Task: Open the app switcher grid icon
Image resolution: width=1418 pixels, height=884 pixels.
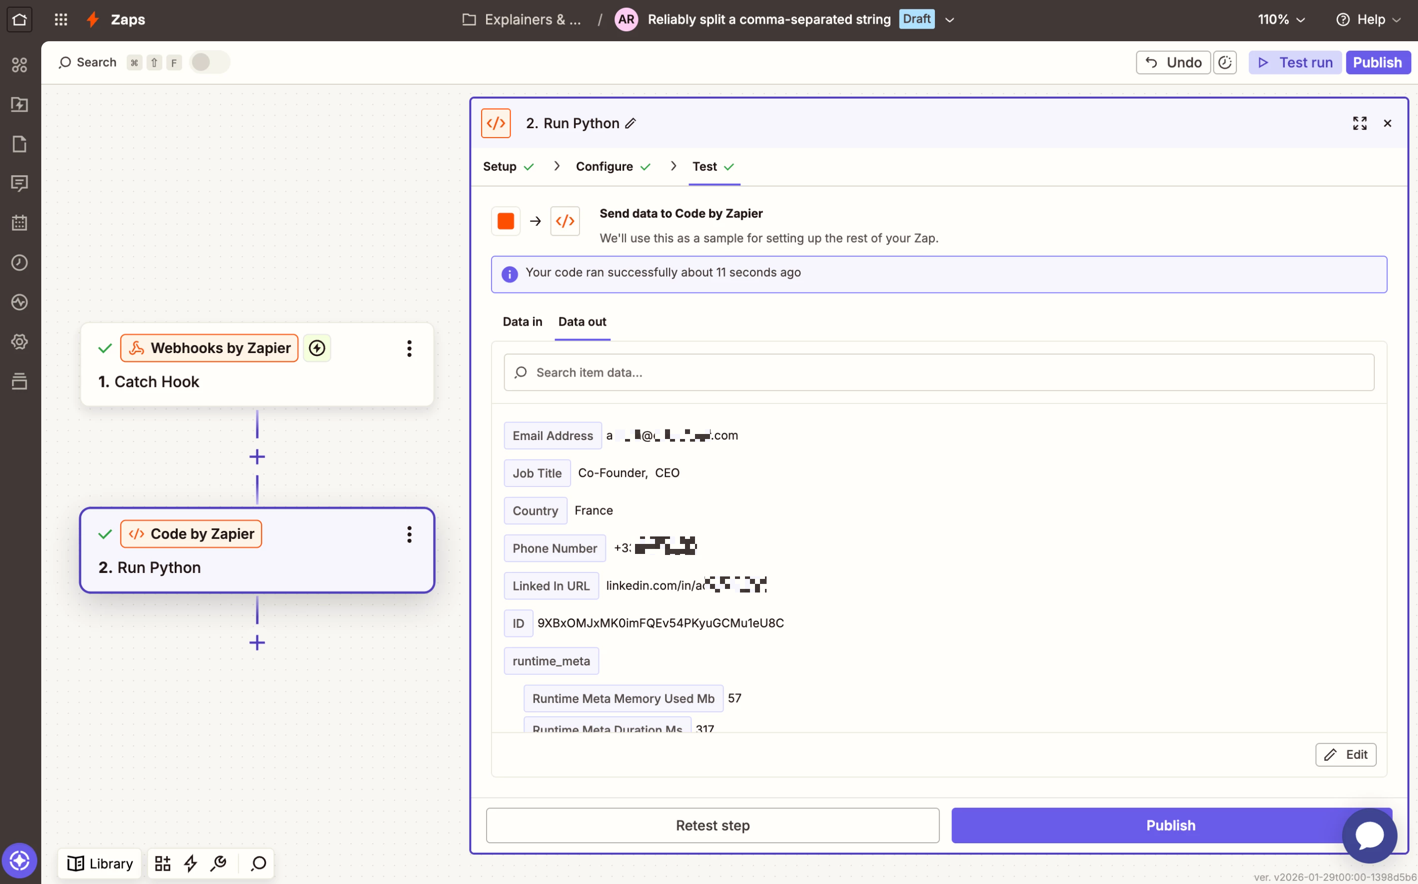Action: (x=61, y=19)
